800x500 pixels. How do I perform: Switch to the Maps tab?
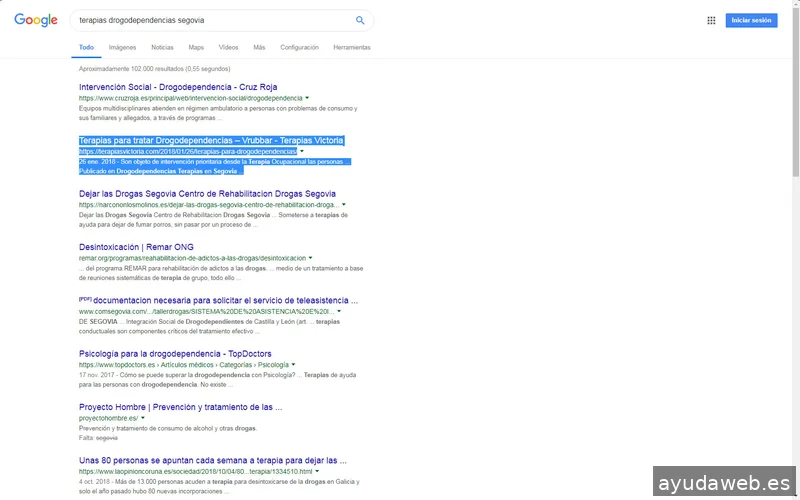[196, 47]
